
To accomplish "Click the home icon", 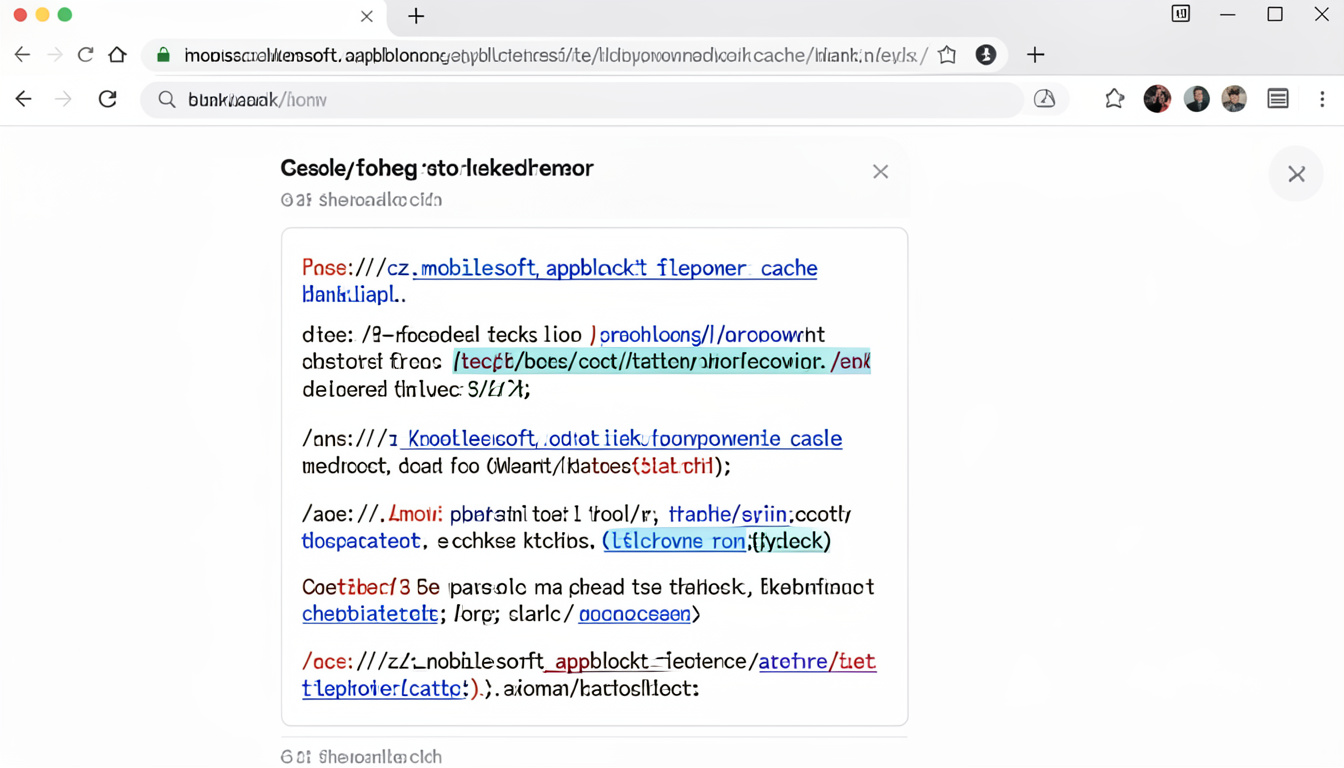I will point(117,55).
